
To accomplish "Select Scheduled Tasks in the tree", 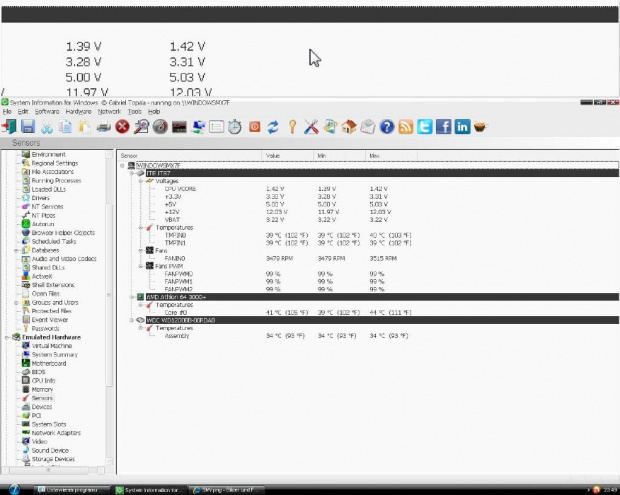I will [54, 241].
